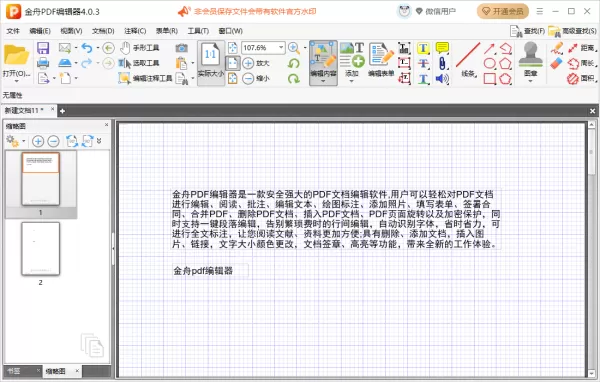The width and height of the screenshot is (600, 382).
Task: Expand the add (添加) dropdown arrow
Action: click(352, 81)
